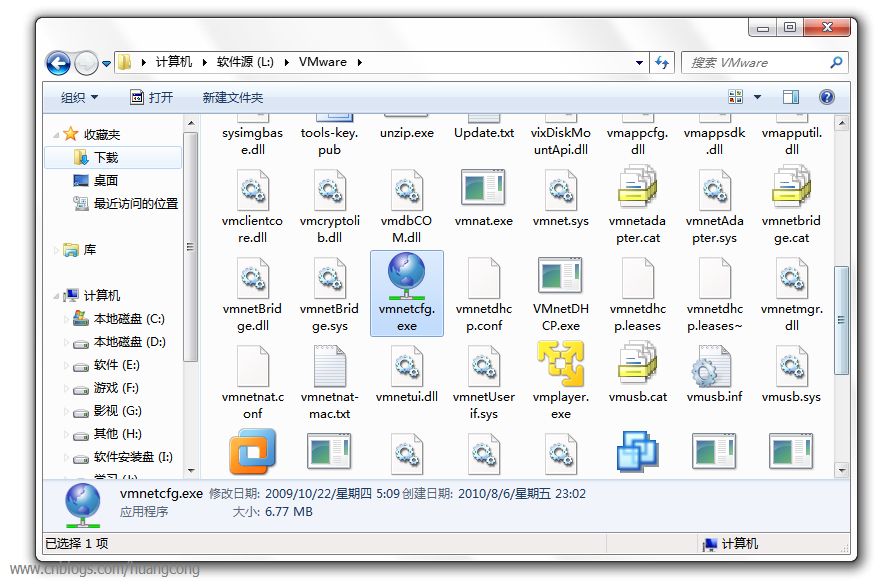
Task: Select the vmusb.cat file icon
Action: [x=638, y=363]
